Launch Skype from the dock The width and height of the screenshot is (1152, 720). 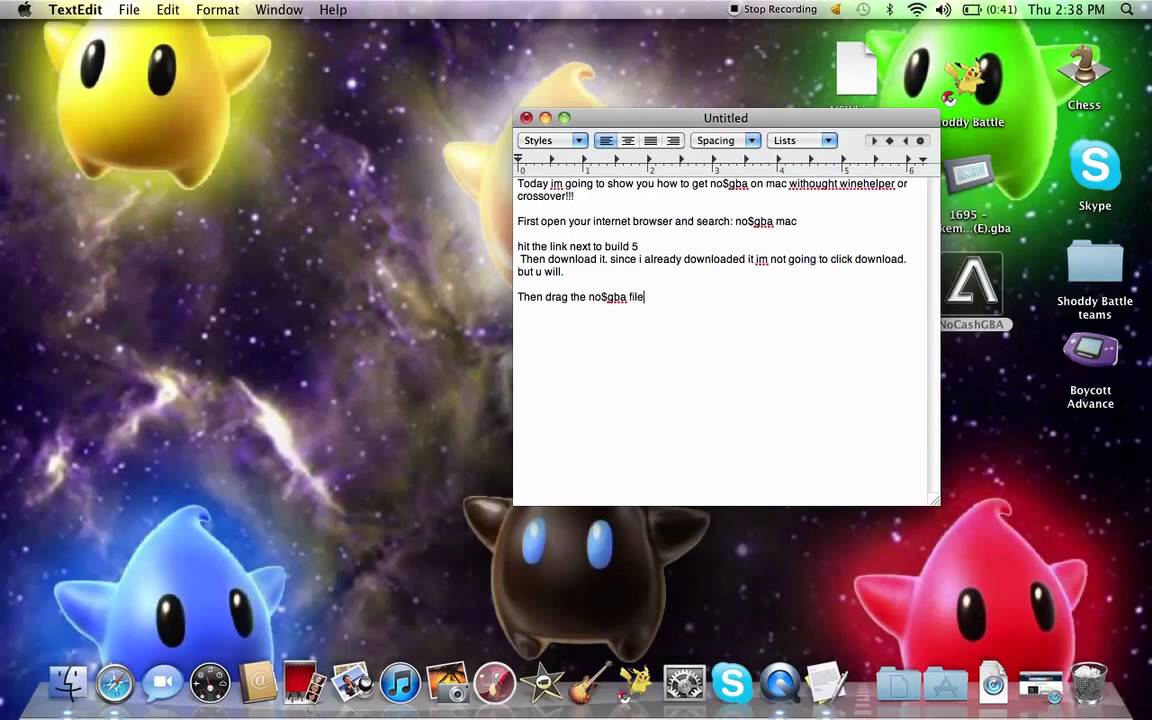(732, 684)
